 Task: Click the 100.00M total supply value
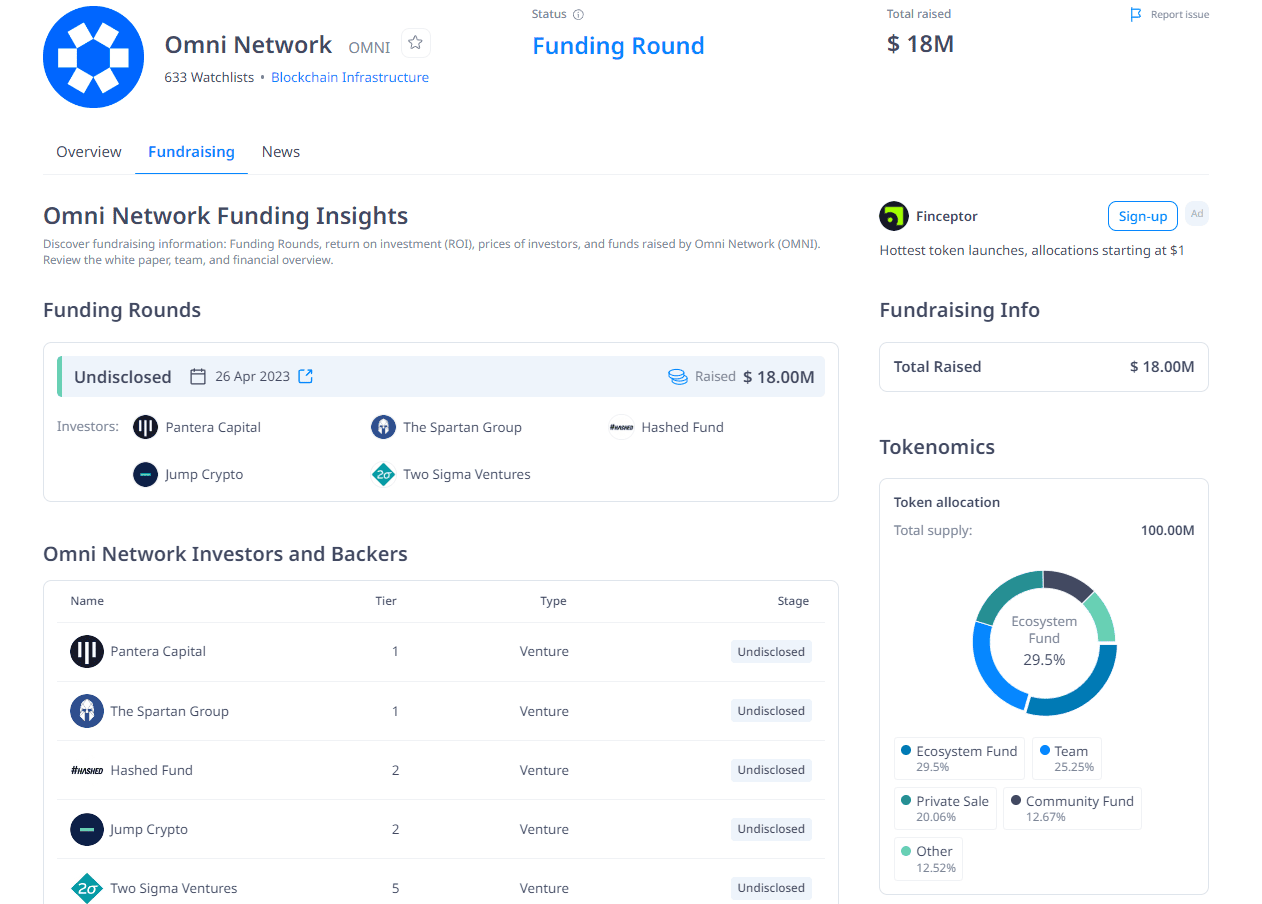pos(1167,530)
